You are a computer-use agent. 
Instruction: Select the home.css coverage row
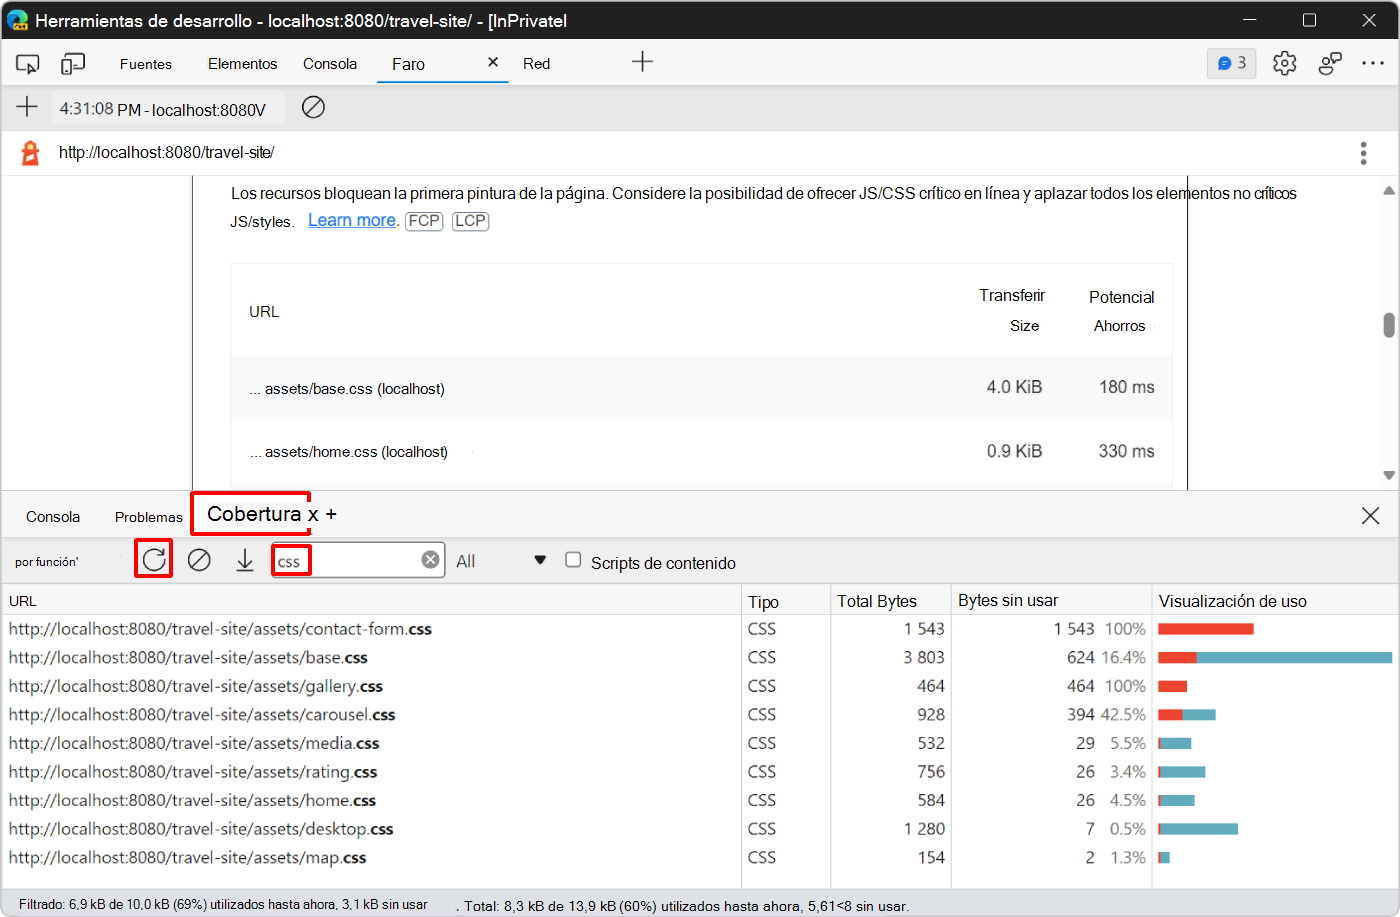(700, 800)
